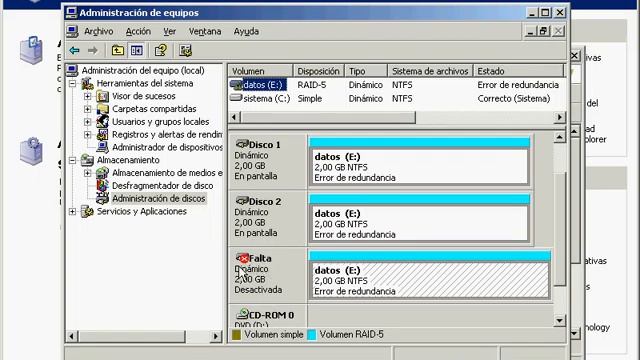The width and height of the screenshot is (640, 360).
Task: Click the CD-ROM 0 drive icon
Action: (242, 314)
